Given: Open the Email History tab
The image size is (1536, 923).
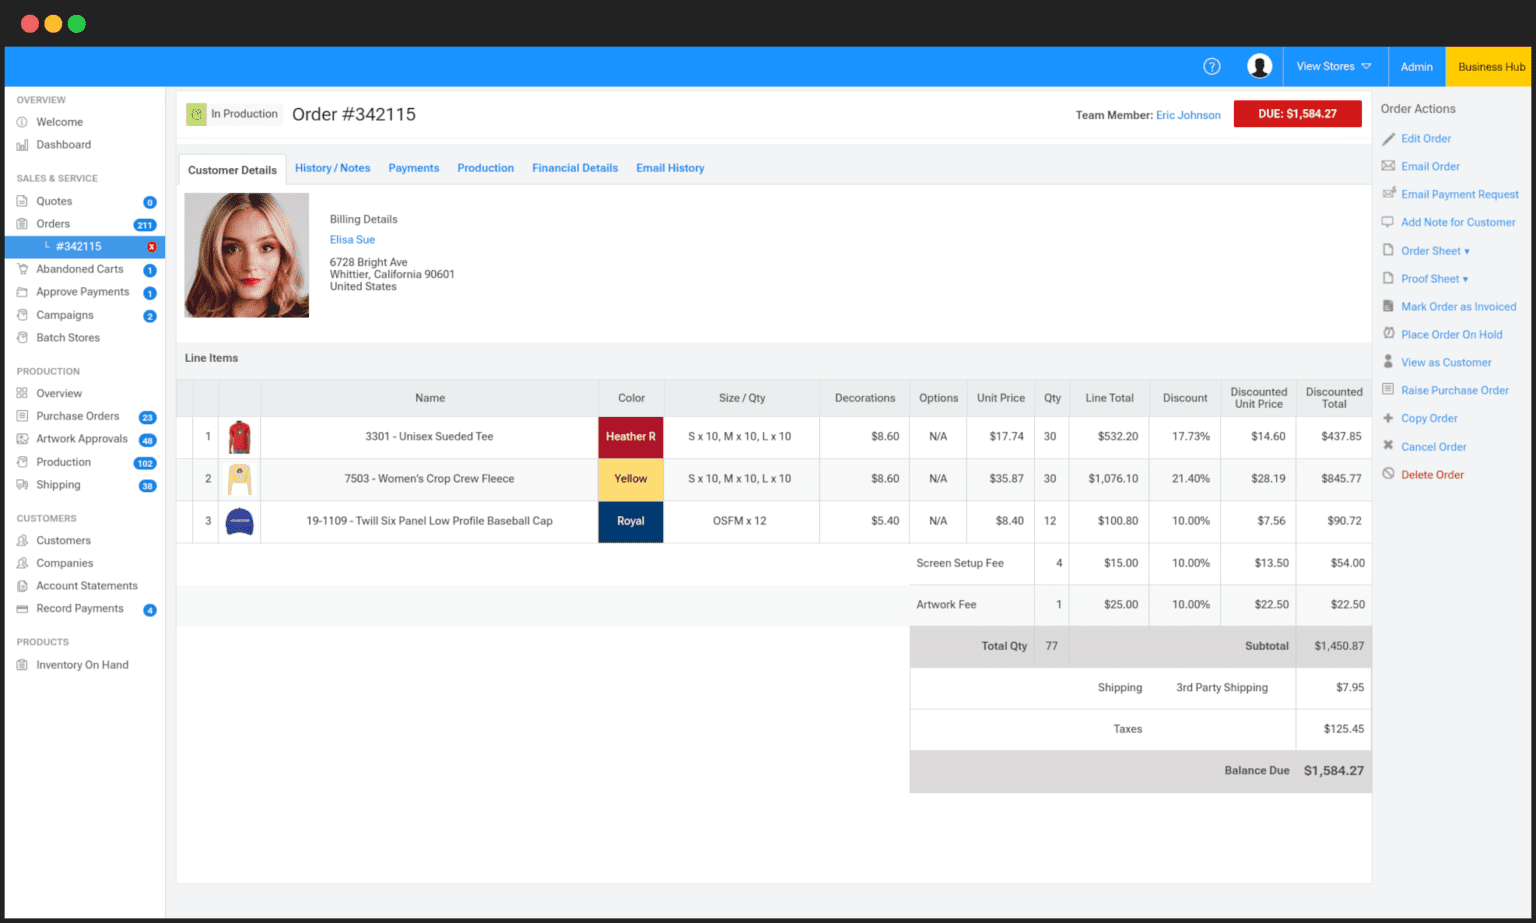Looking at the screenshot, I should pos(670,168).
